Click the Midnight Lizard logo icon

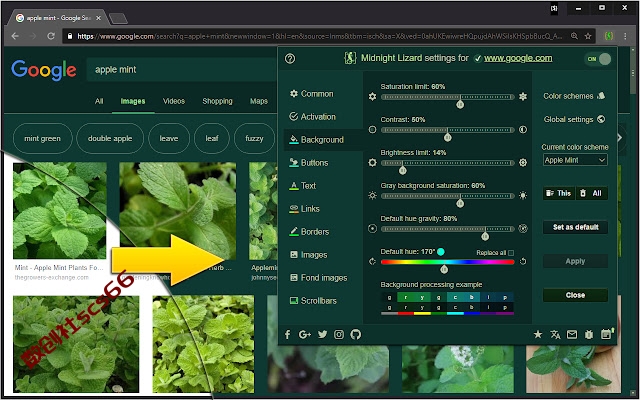[350, 58]
